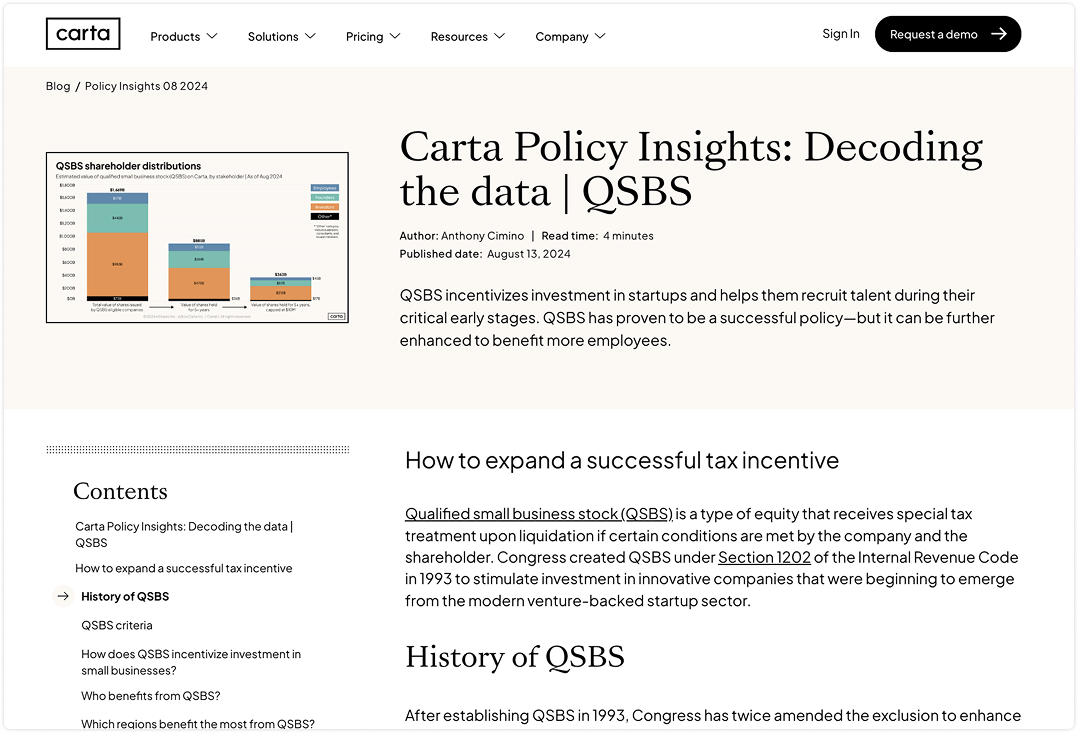The image size is (1078, 733).
Task: Follow the Section 1202 hyperlink
Action: tap(764, 557)
